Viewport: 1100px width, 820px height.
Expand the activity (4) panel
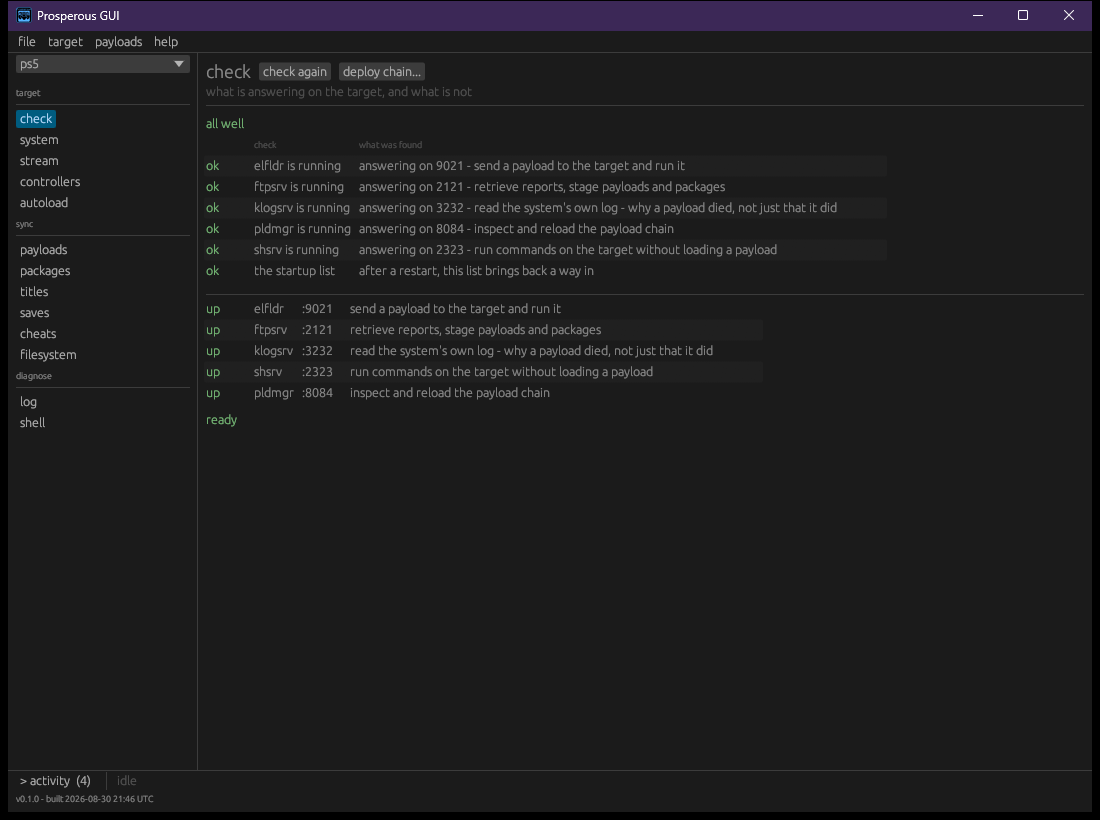(x=55, y=781)
